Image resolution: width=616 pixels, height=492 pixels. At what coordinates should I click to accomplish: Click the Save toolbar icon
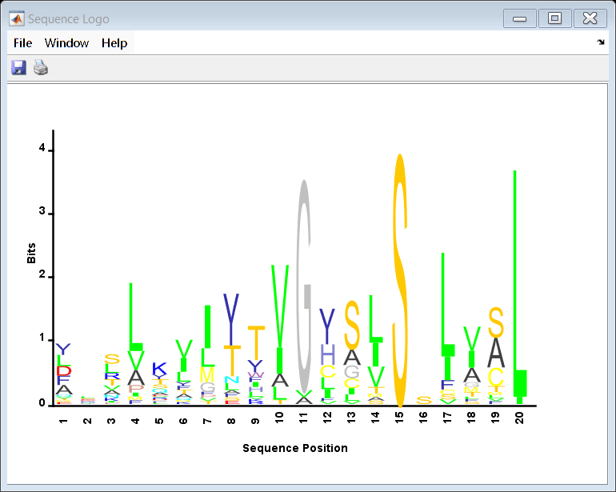tap(18, 68)
